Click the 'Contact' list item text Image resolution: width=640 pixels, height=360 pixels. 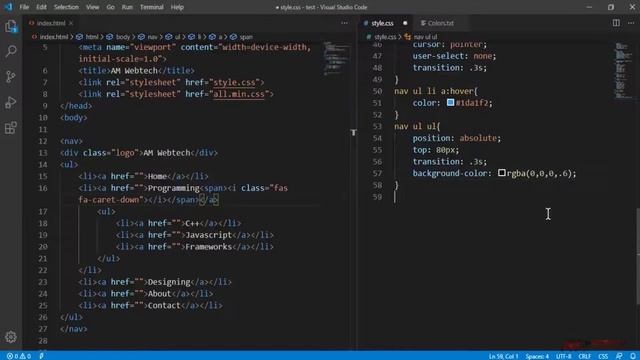(x=164, y=306)
